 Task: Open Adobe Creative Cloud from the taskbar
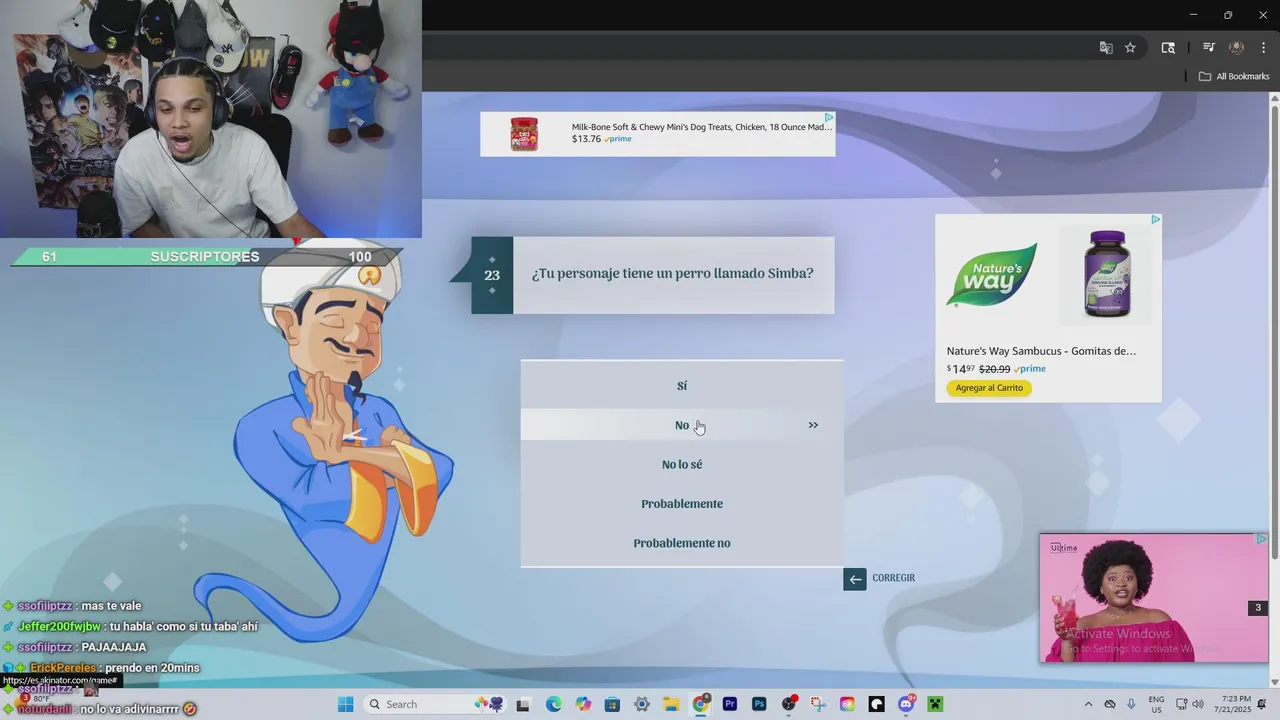848,704
